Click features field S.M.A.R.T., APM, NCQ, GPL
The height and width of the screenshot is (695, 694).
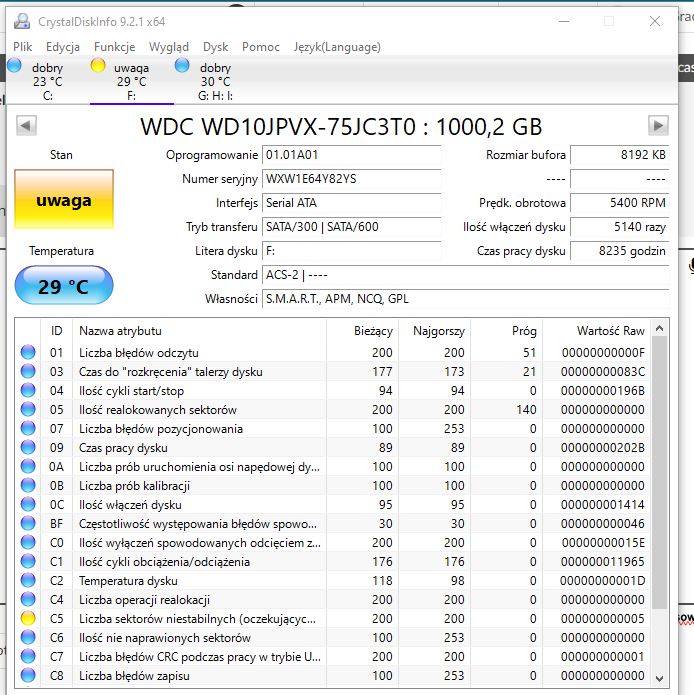tap(465, 299)
